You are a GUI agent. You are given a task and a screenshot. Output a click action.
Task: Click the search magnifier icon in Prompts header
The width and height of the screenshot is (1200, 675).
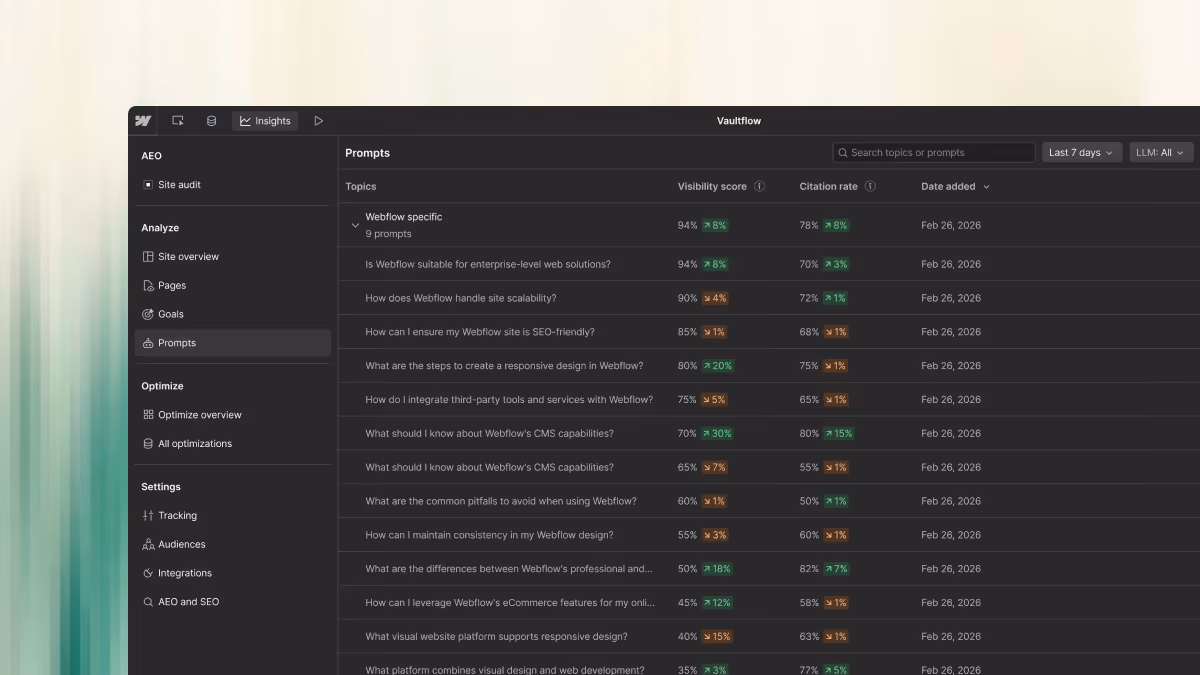coord(843,153)
